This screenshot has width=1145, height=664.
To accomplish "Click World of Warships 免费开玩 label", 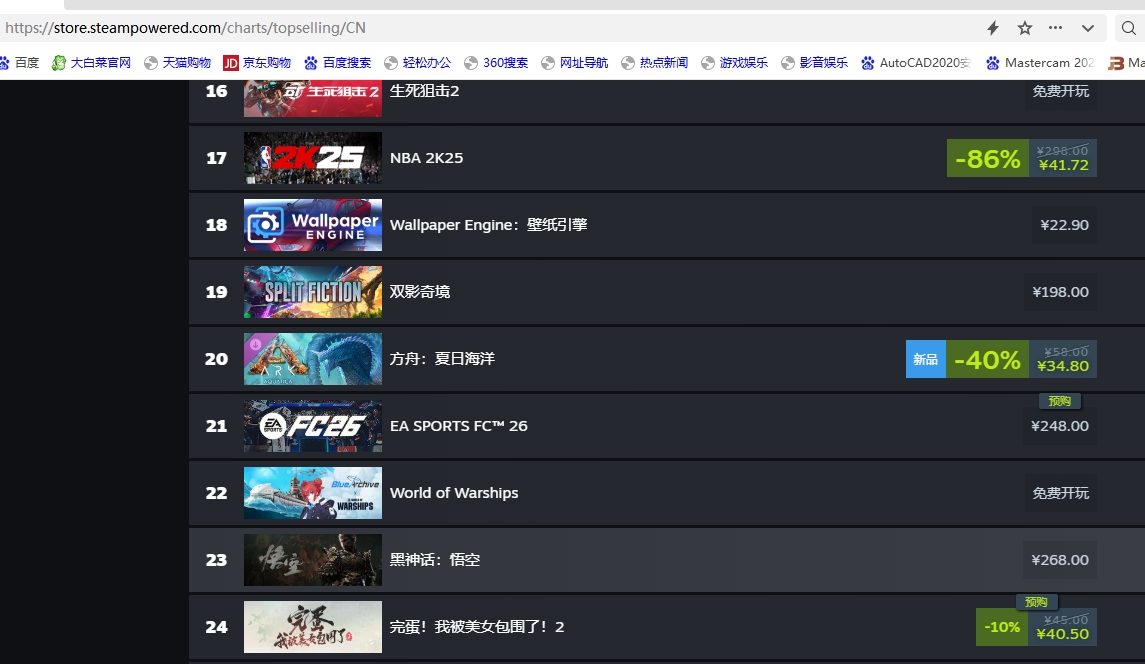I will point(1060,493).
